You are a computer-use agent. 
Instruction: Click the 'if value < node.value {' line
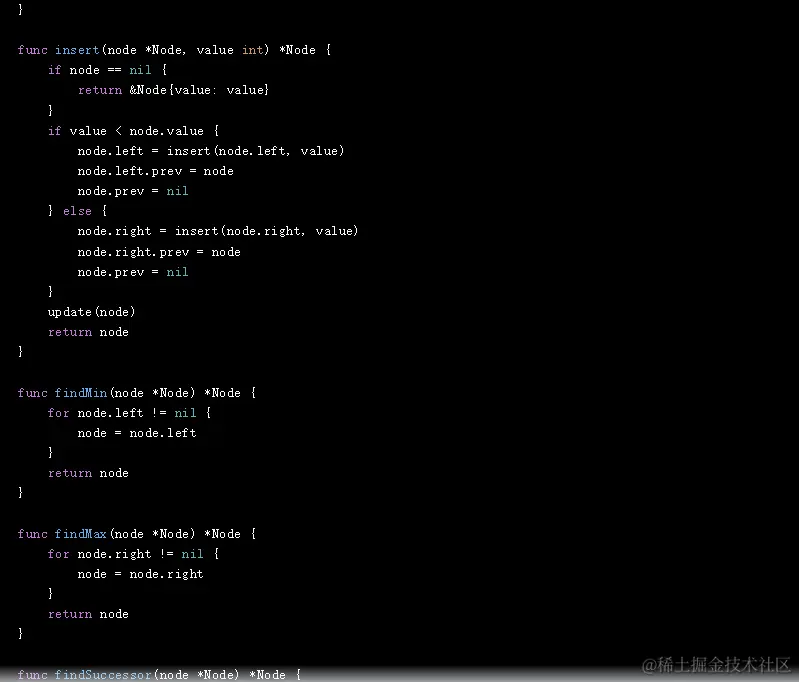[134, 131]
